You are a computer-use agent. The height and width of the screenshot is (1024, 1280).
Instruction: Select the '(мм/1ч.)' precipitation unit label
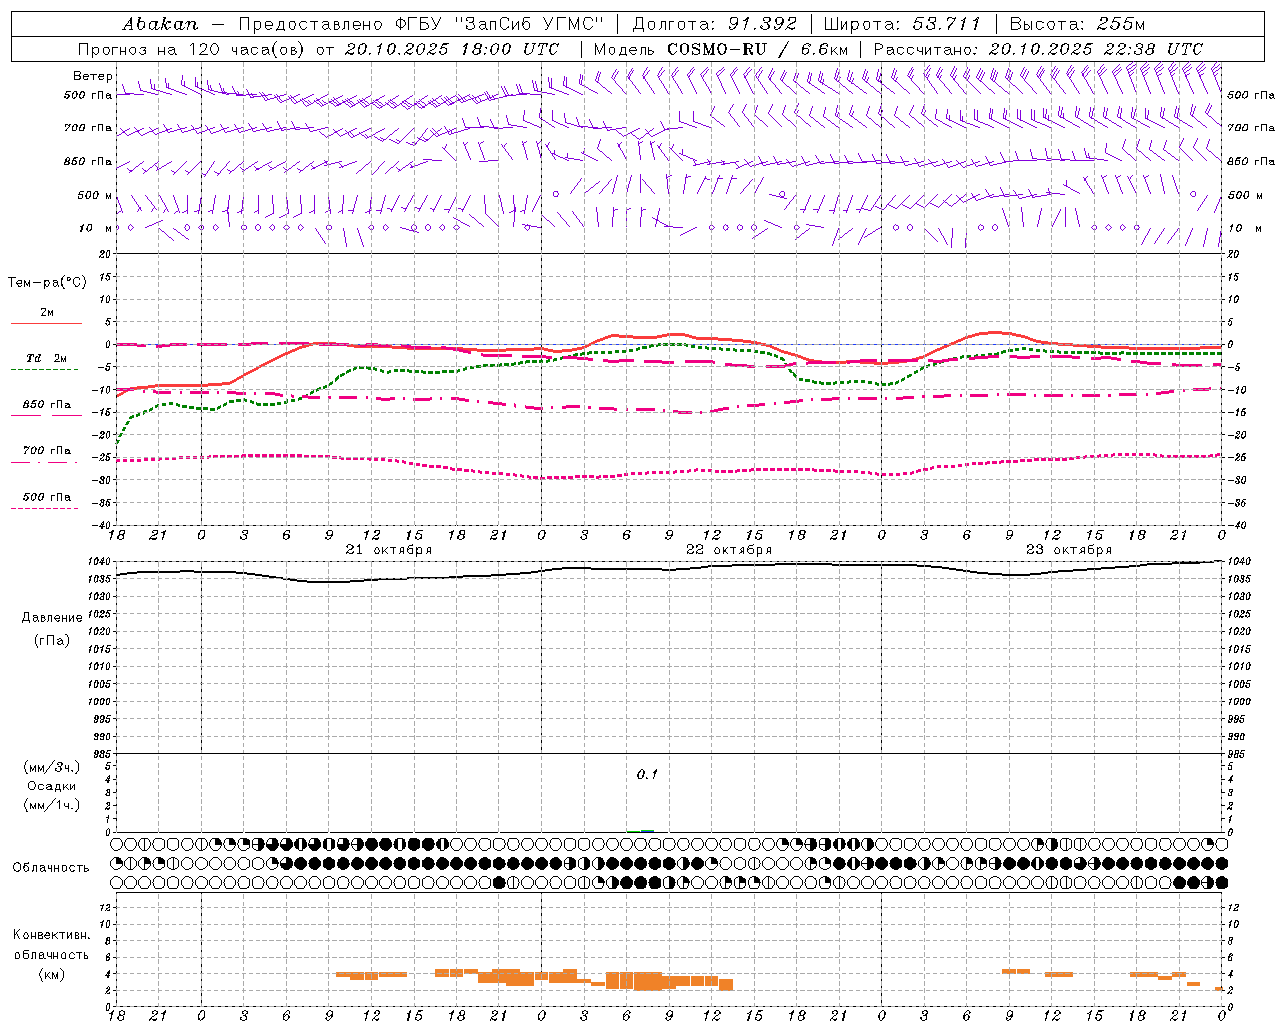tap(52, 805)
